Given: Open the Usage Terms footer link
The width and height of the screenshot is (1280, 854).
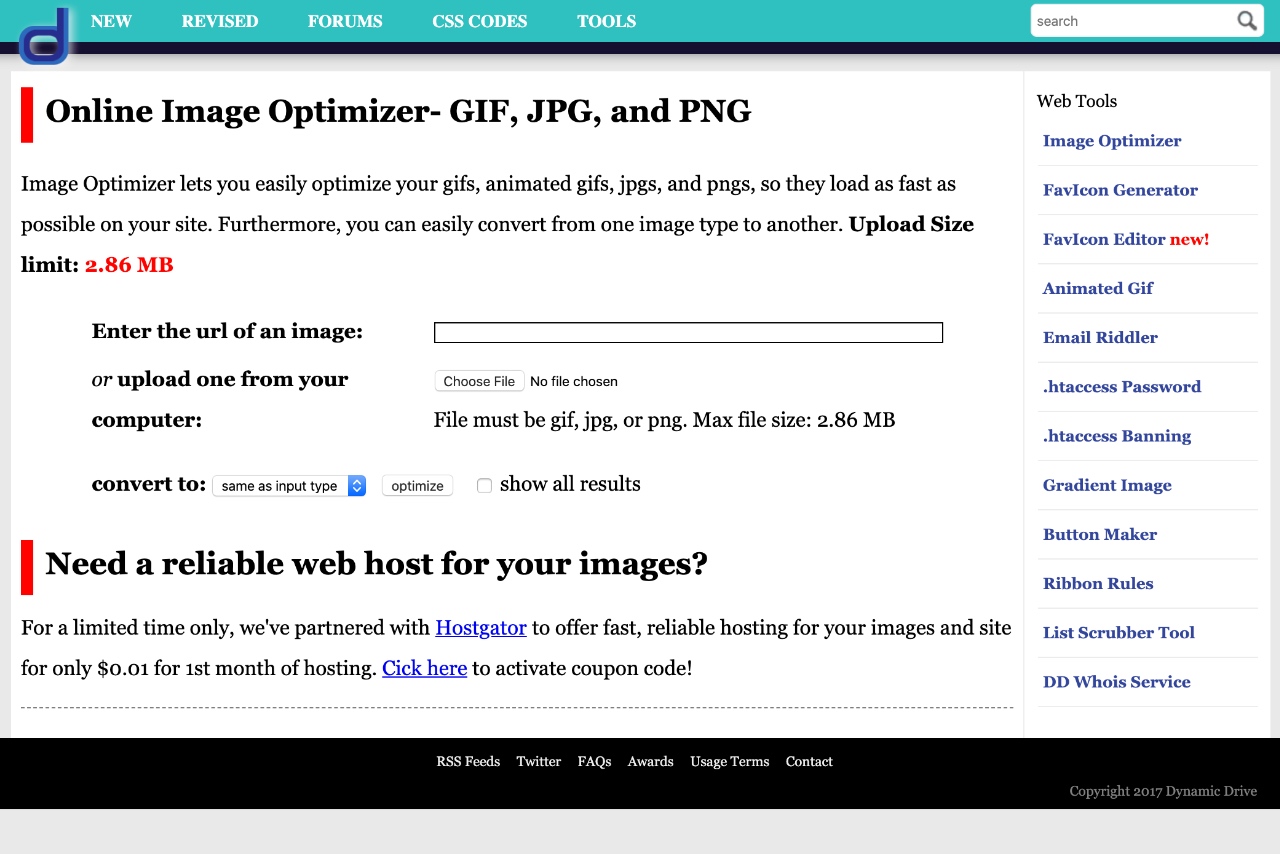Looking at the screenshot, I should pos(730,762).
